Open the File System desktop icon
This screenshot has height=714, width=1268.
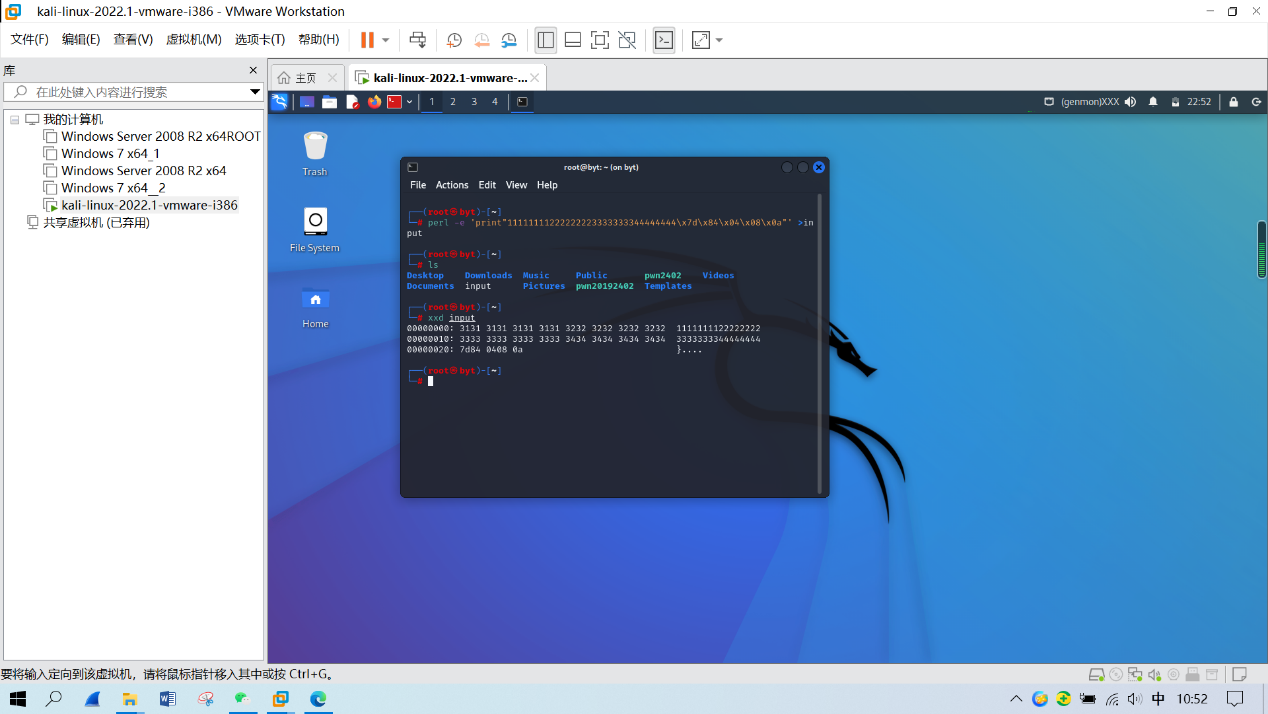tap(315, 229)
